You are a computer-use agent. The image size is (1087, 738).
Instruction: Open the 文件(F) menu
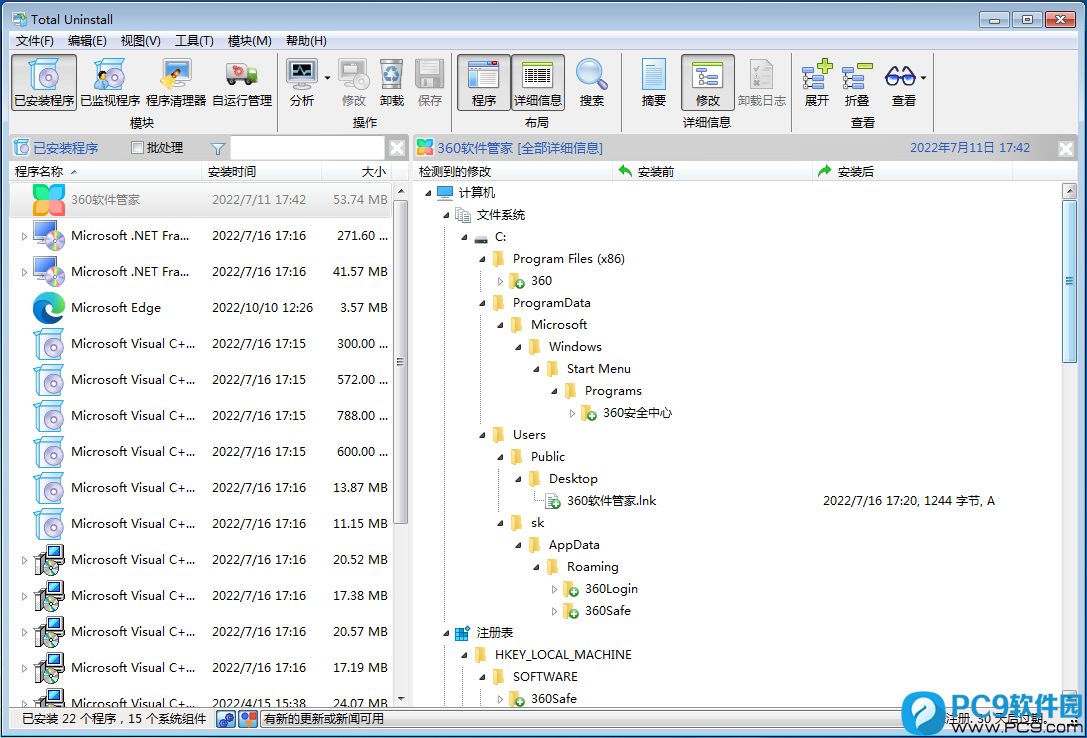tap(35, 41)
